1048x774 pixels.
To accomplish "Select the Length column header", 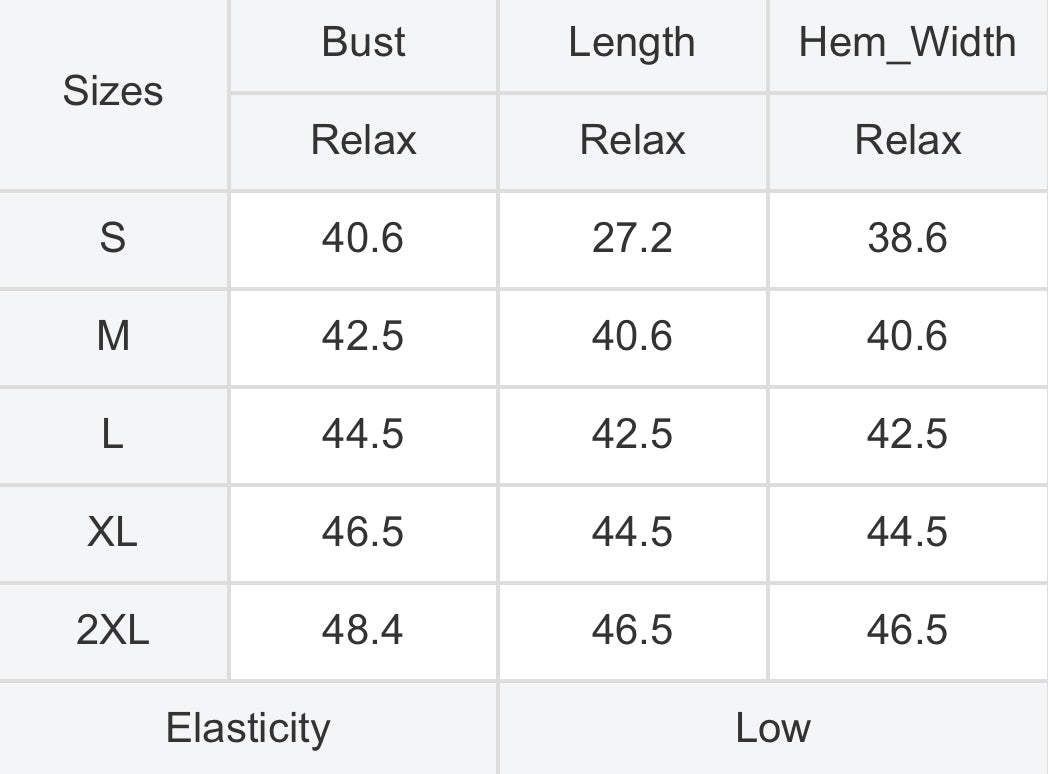I will [x=632, y=43].
